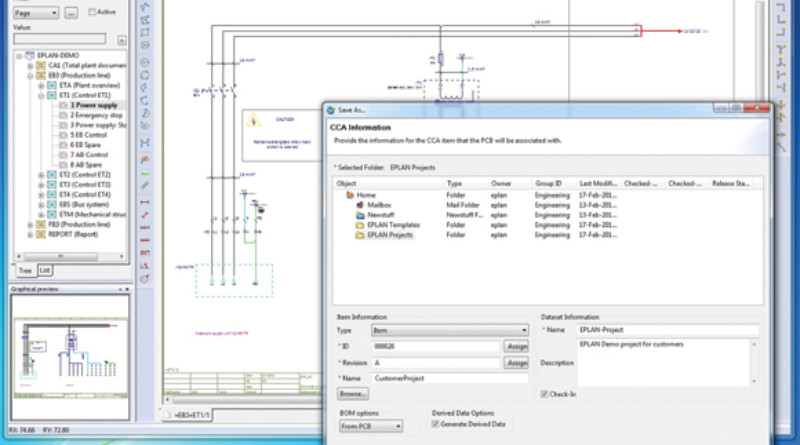Insert the diagonal line connection symbol
Image resolution: width=800 pixels, height=445 pixels.
click(781, 147)
